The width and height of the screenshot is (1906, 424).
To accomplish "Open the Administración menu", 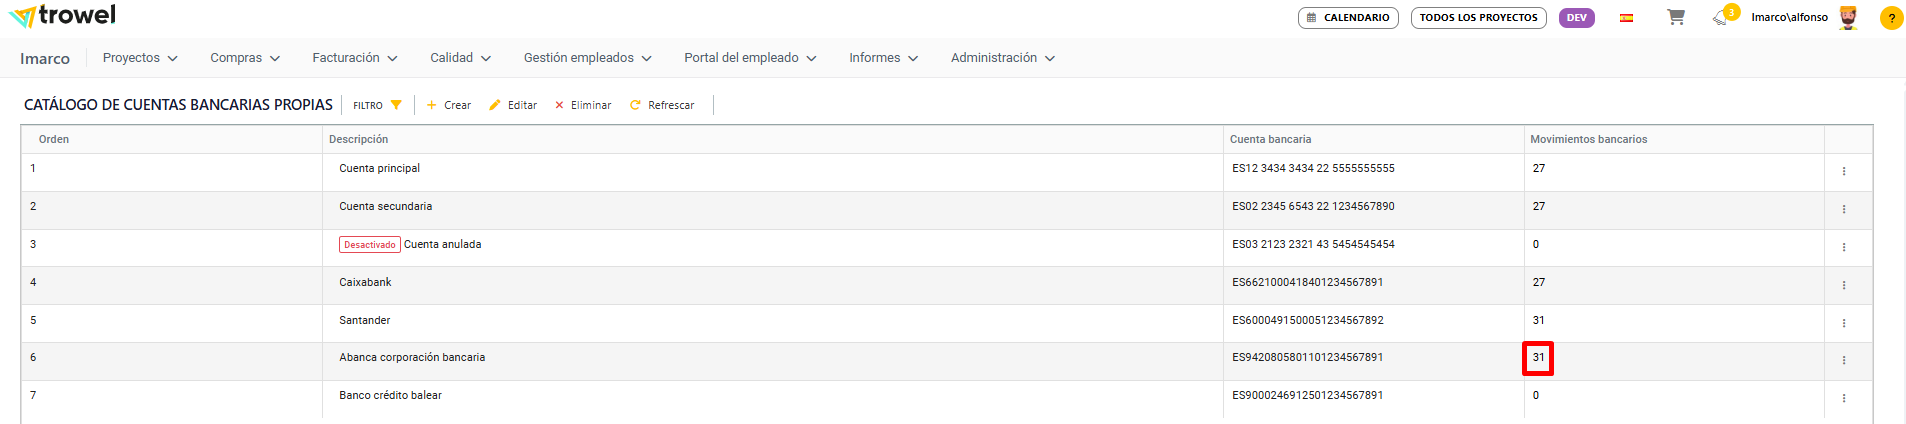I will pos(1002,58).
